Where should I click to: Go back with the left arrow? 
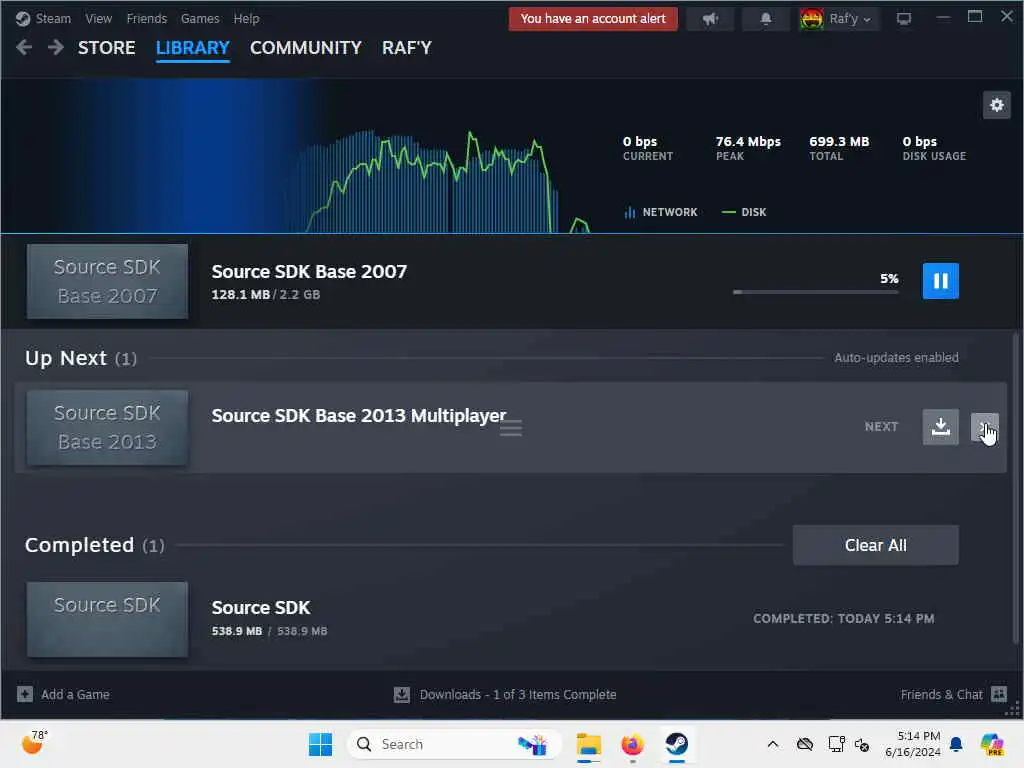click(24, 47)
